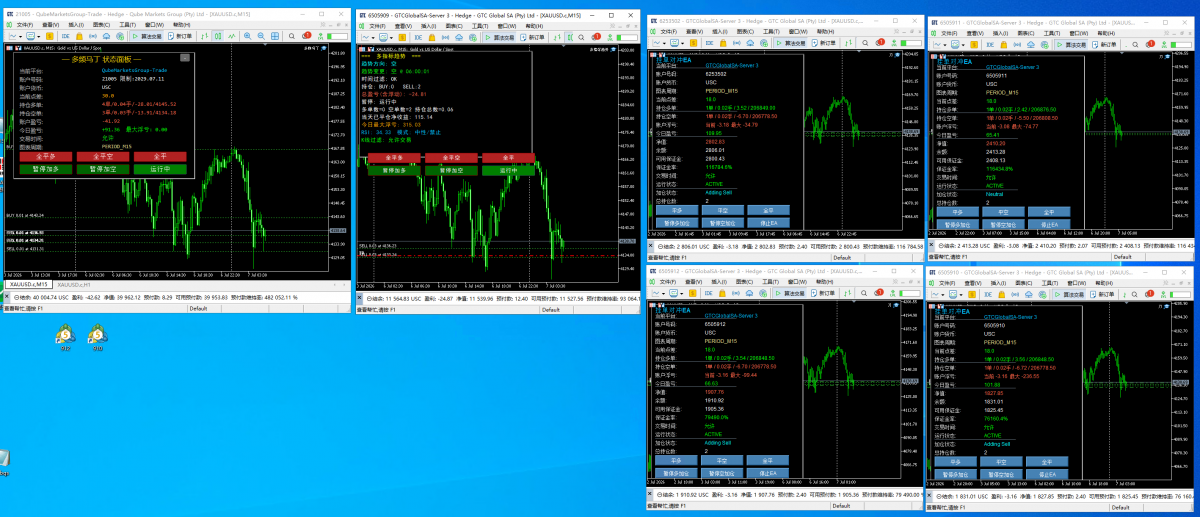The height and width of the screenshot is (517, 1200).
Task: Click zoom-out magnifier in 21005 Qube toolbar
Action: tap(261, 36)
